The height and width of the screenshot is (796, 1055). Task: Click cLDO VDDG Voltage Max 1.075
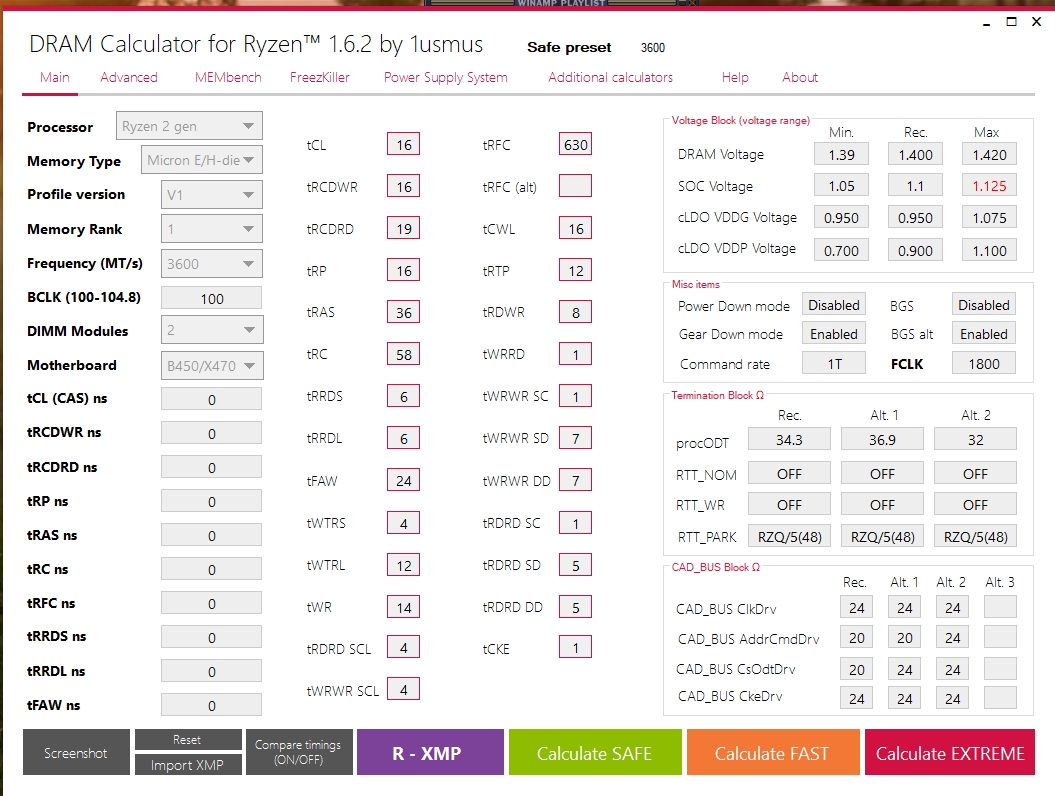click(x=989, y=217)
